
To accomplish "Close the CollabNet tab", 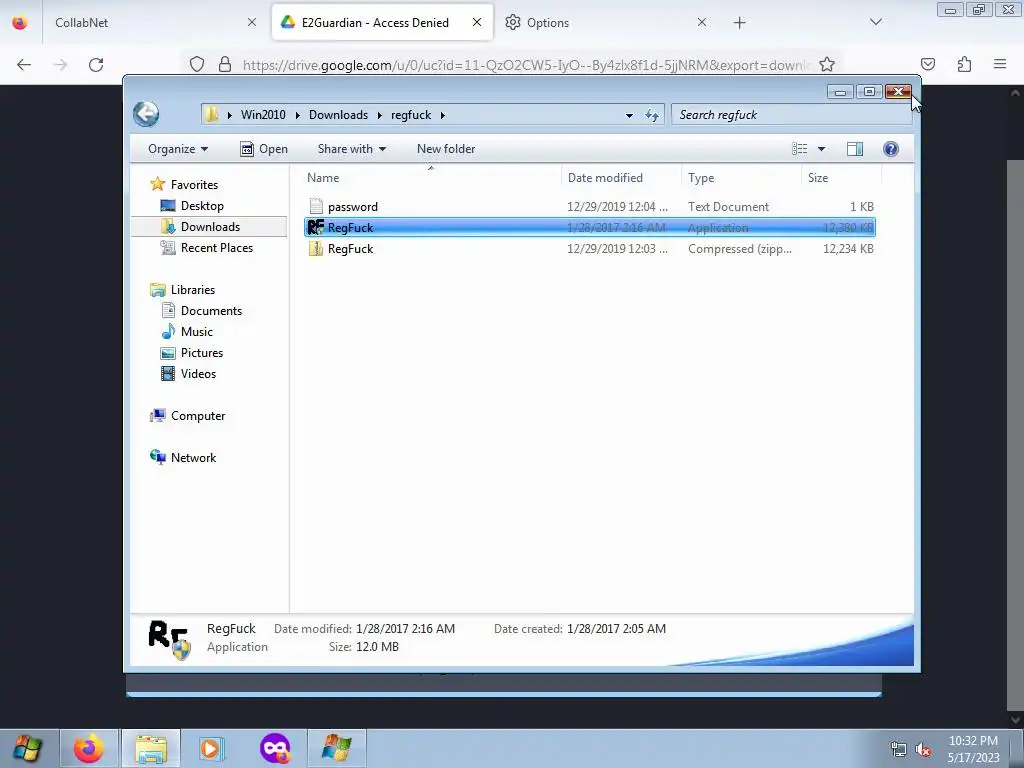I will coord(252,22).
